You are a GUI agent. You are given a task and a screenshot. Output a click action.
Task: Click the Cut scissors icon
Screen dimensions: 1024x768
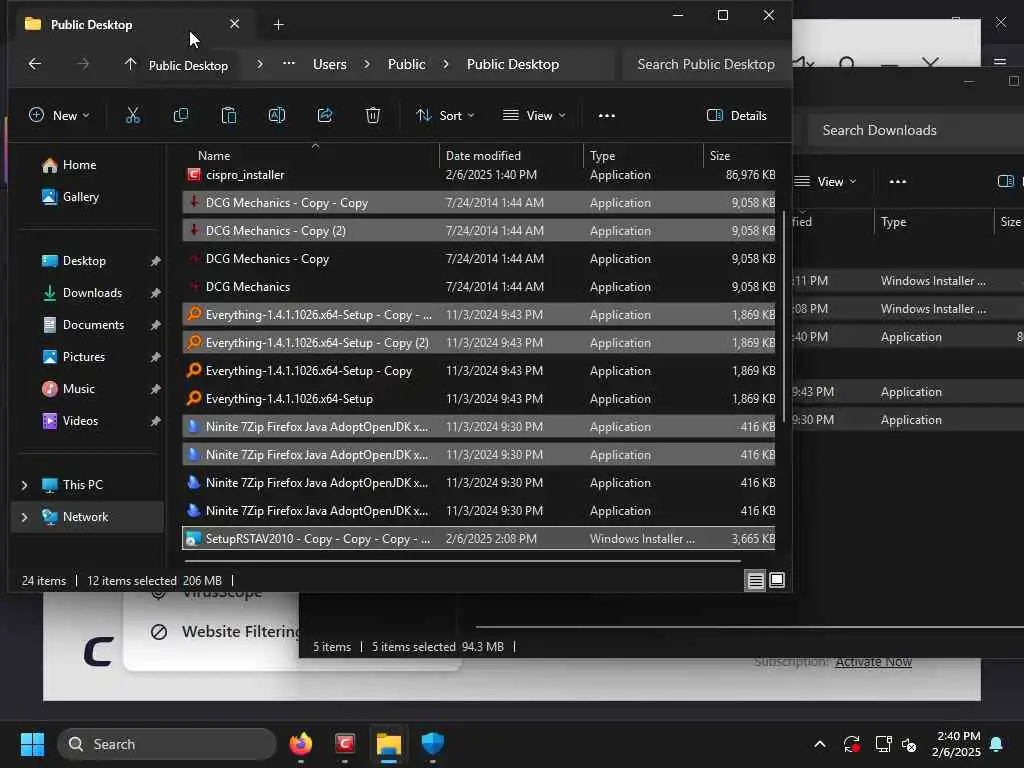[x=133, y=116]
